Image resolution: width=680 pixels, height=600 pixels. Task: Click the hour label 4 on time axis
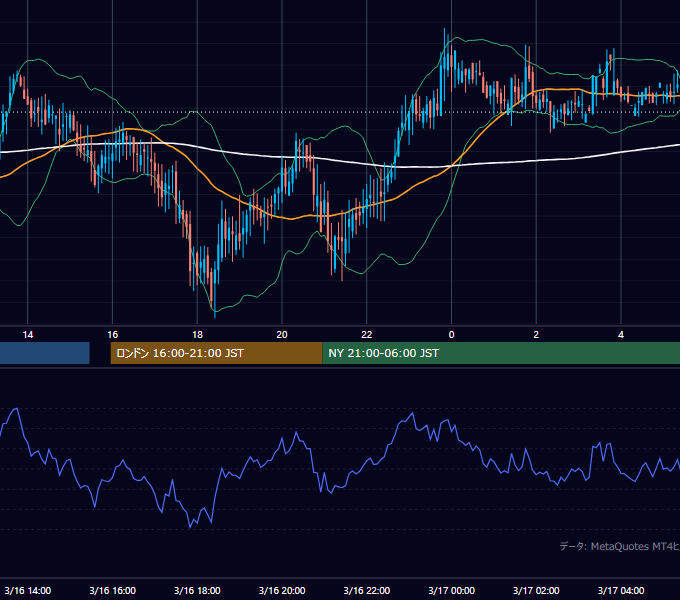tap(621, 335)
